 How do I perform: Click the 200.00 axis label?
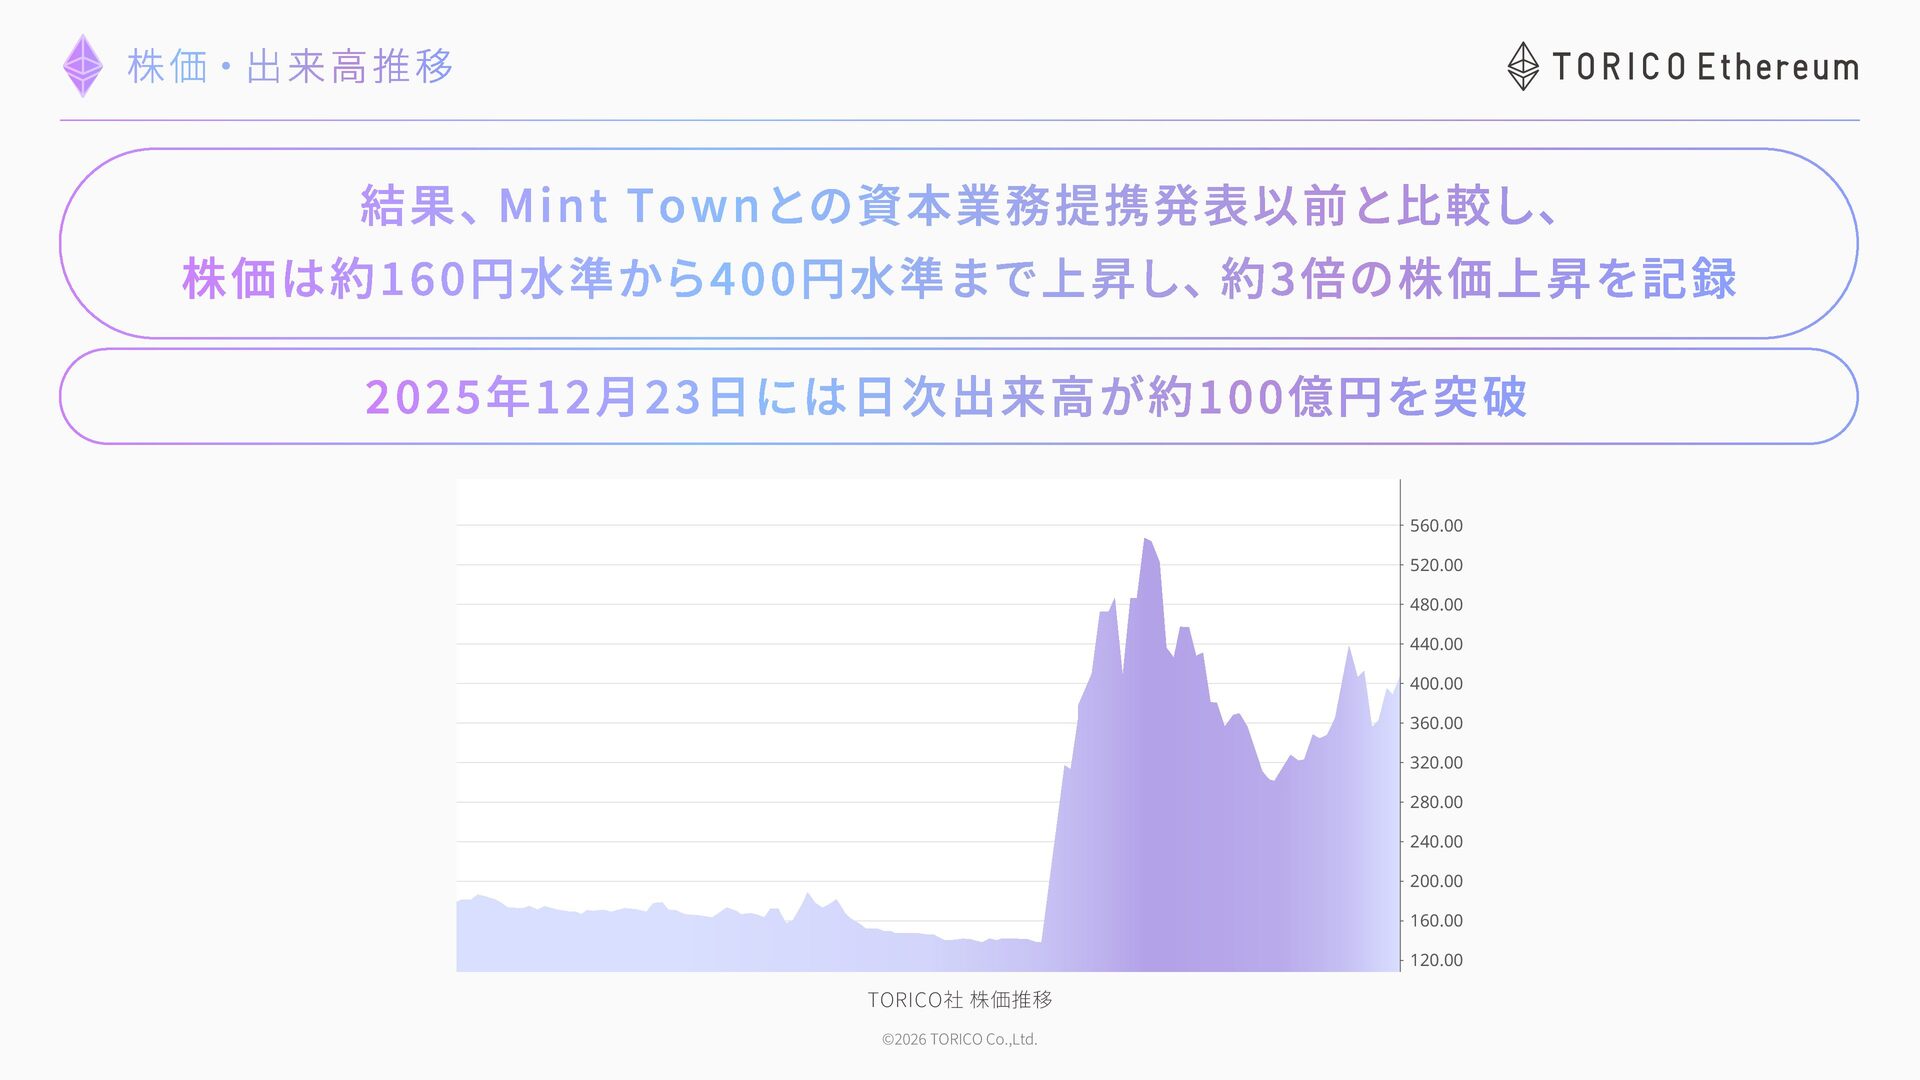[1435, 881]
